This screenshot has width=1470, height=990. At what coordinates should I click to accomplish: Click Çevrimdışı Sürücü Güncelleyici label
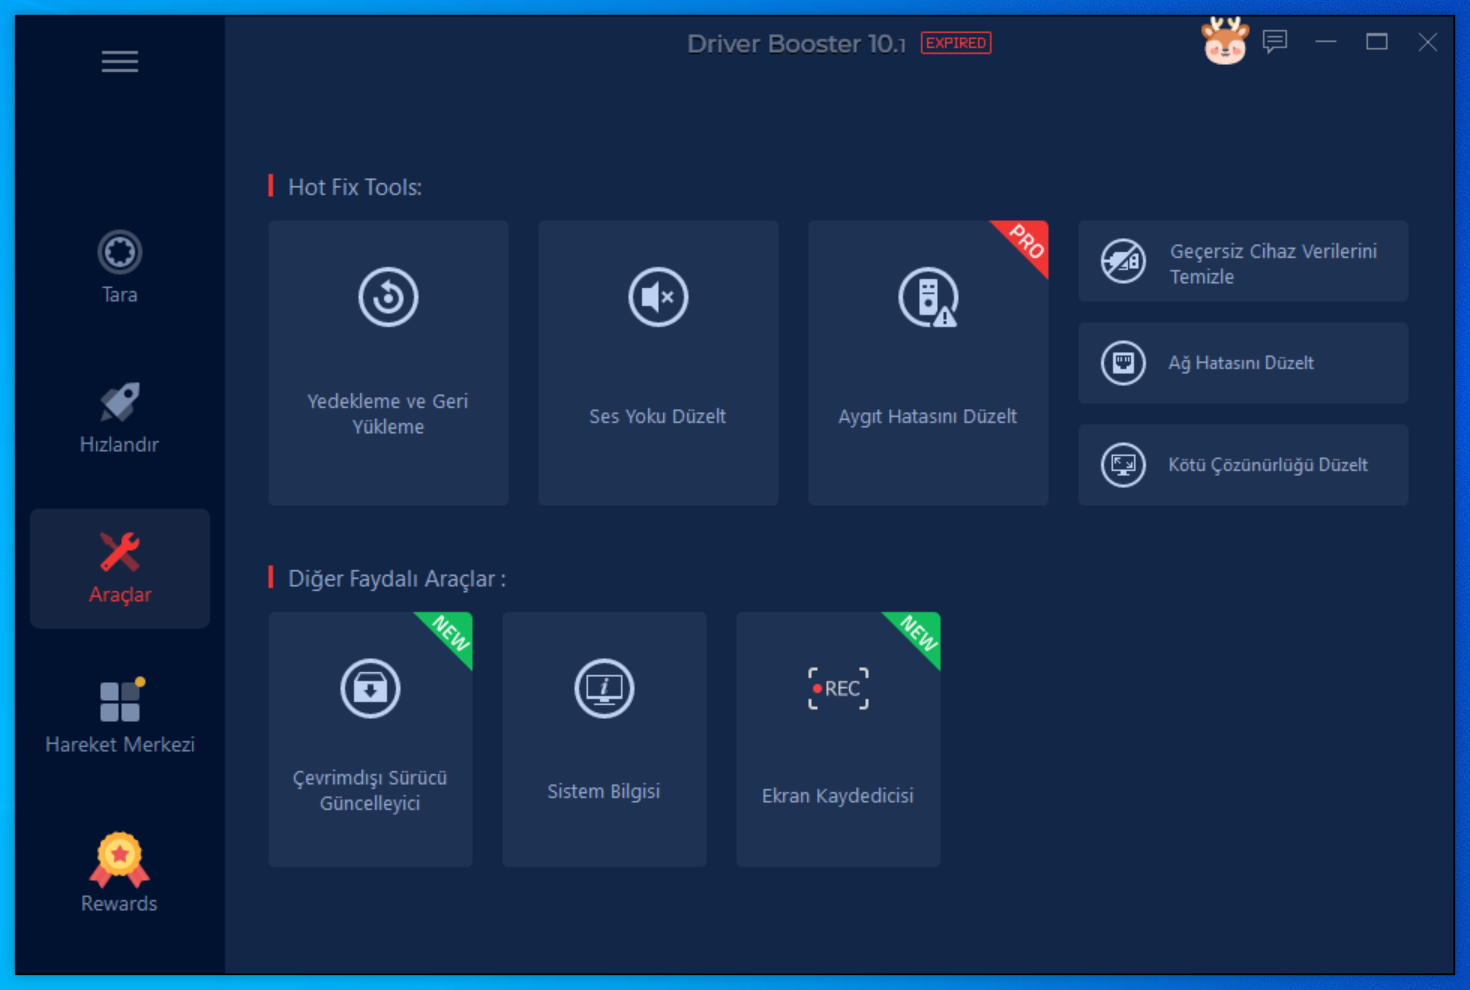[370, 790]
